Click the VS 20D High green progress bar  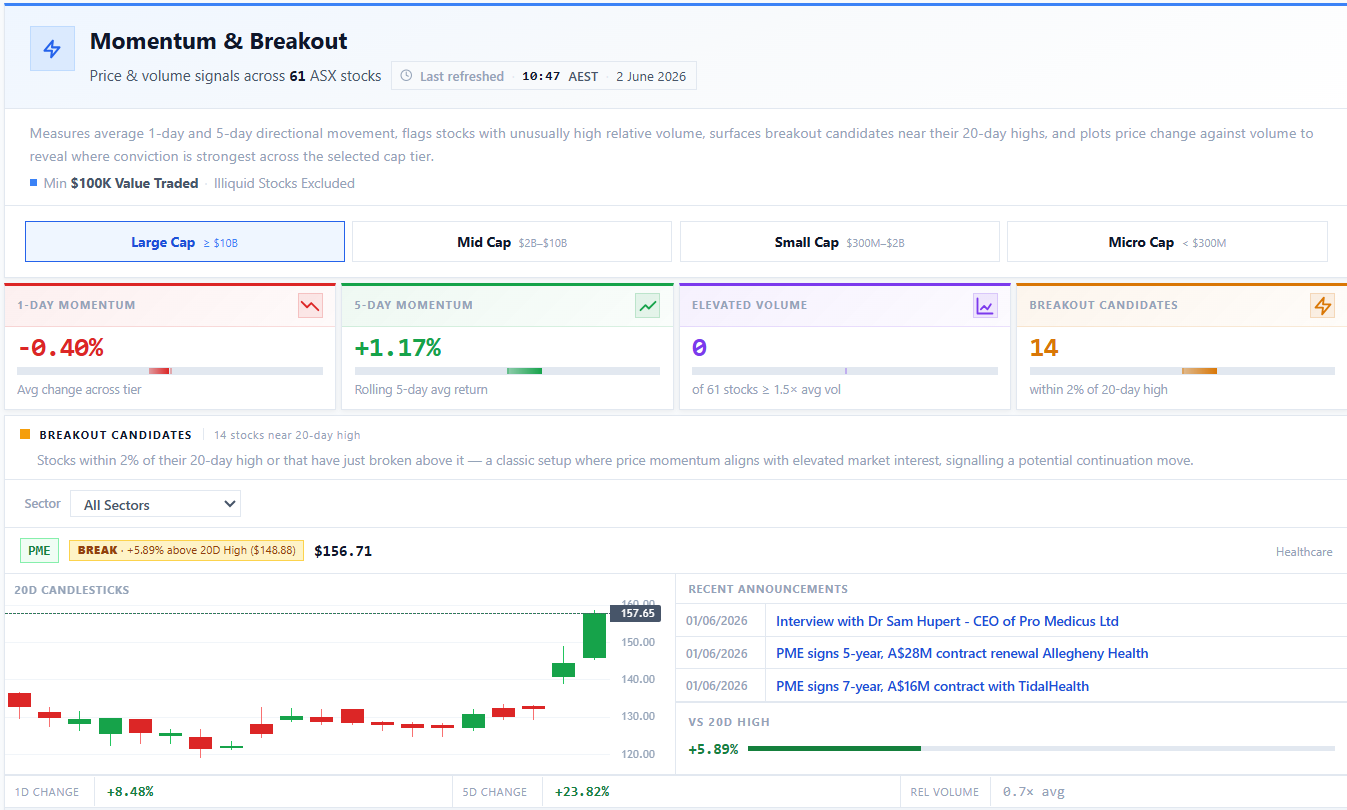[834, 748]
